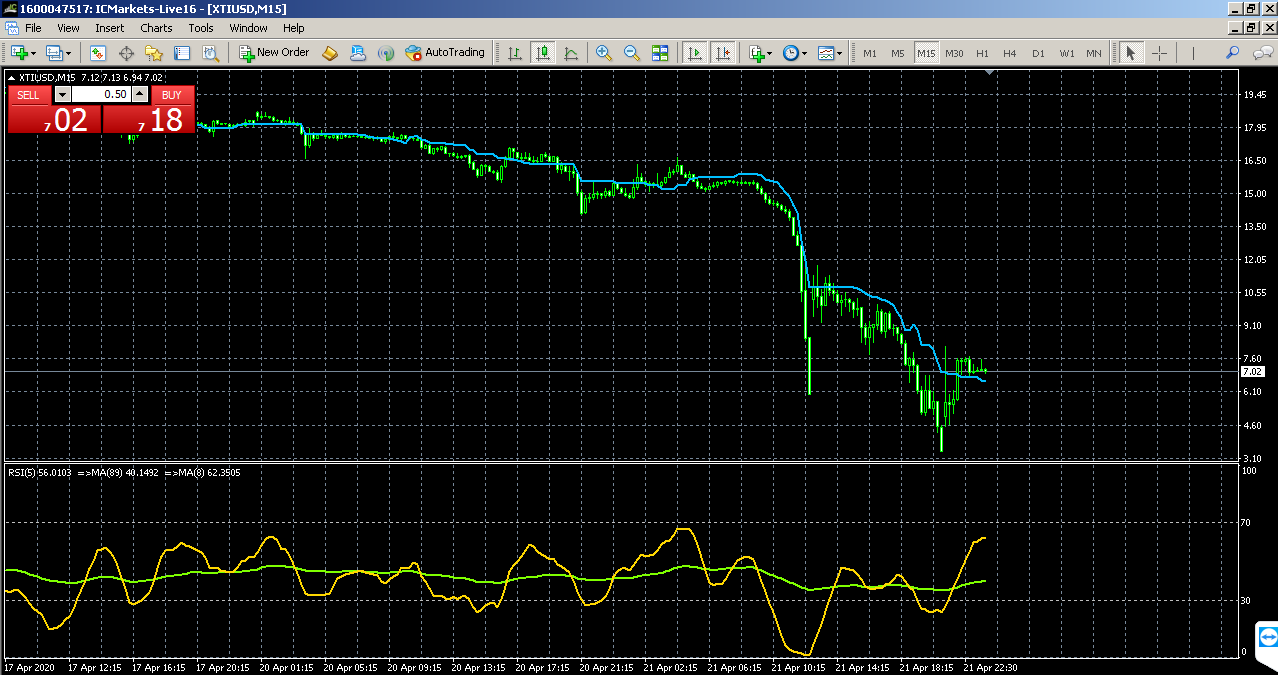The image size is (1278, 675).
Task: Expand the Indicators dropdown arrow
Action: coord(770,53)
